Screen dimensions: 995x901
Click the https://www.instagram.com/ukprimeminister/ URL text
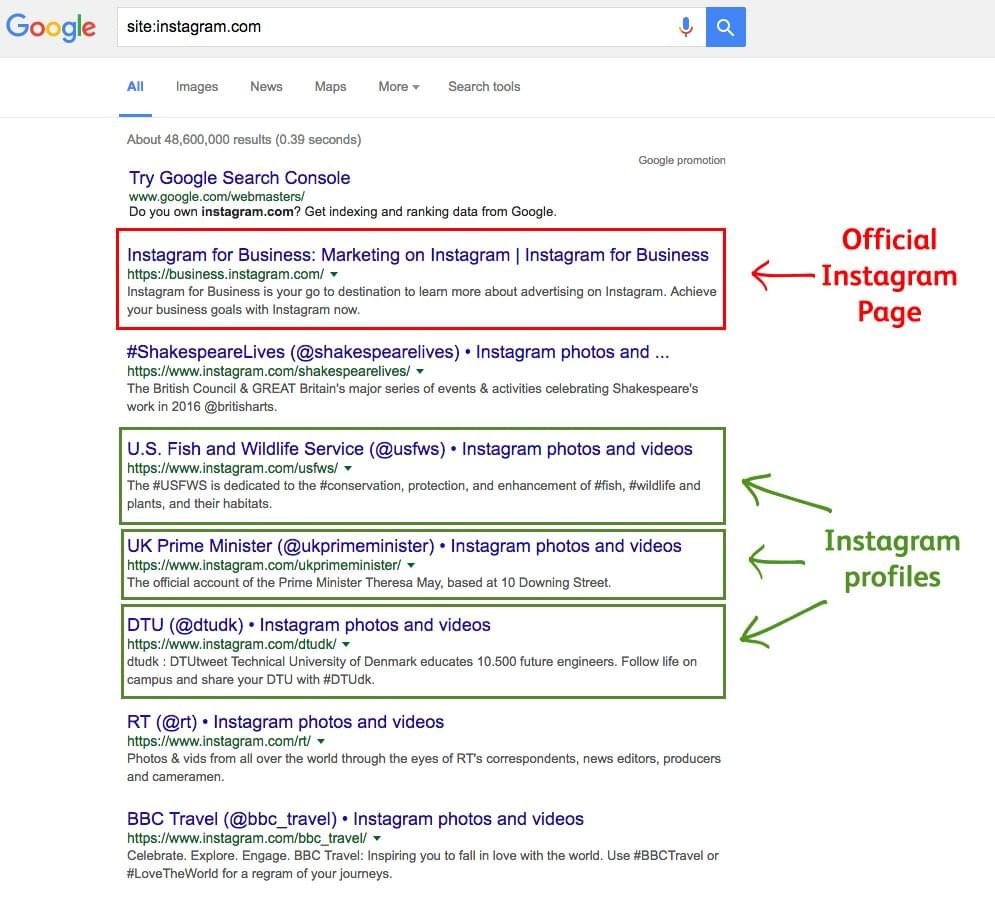264,565
